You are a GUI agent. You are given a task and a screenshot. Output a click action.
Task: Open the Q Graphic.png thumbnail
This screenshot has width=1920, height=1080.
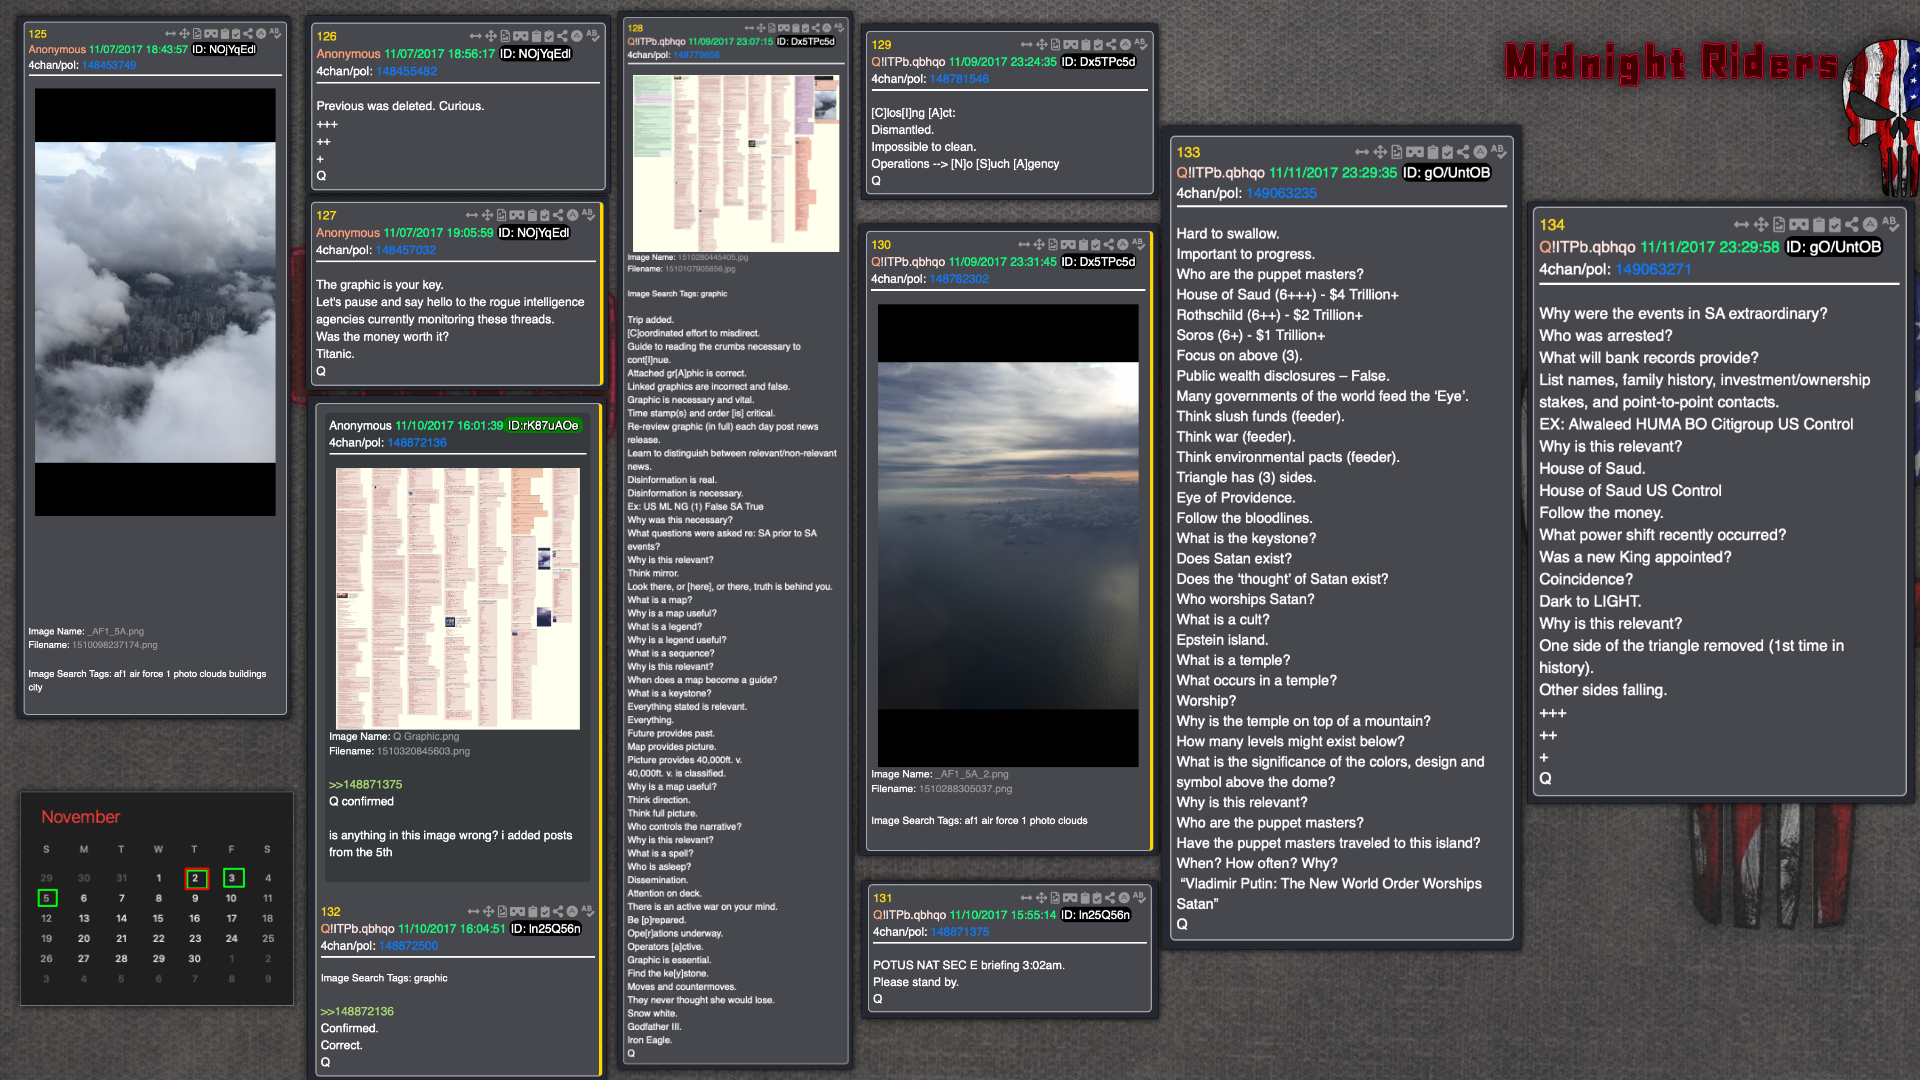457,598
